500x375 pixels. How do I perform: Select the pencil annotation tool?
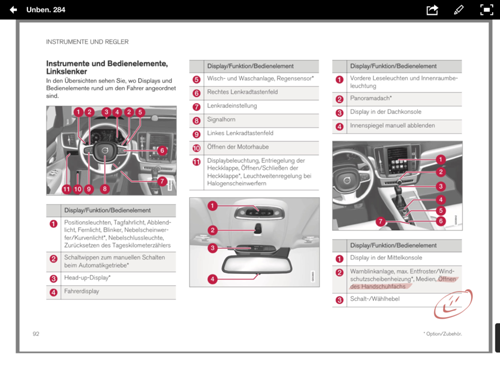[459, 10]
